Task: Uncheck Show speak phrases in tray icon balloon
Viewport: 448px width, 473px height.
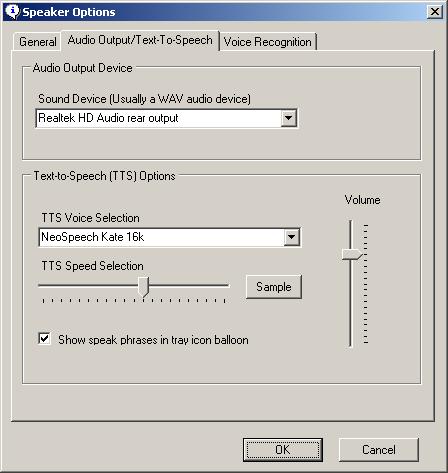Action: click(x=44, y=339)
